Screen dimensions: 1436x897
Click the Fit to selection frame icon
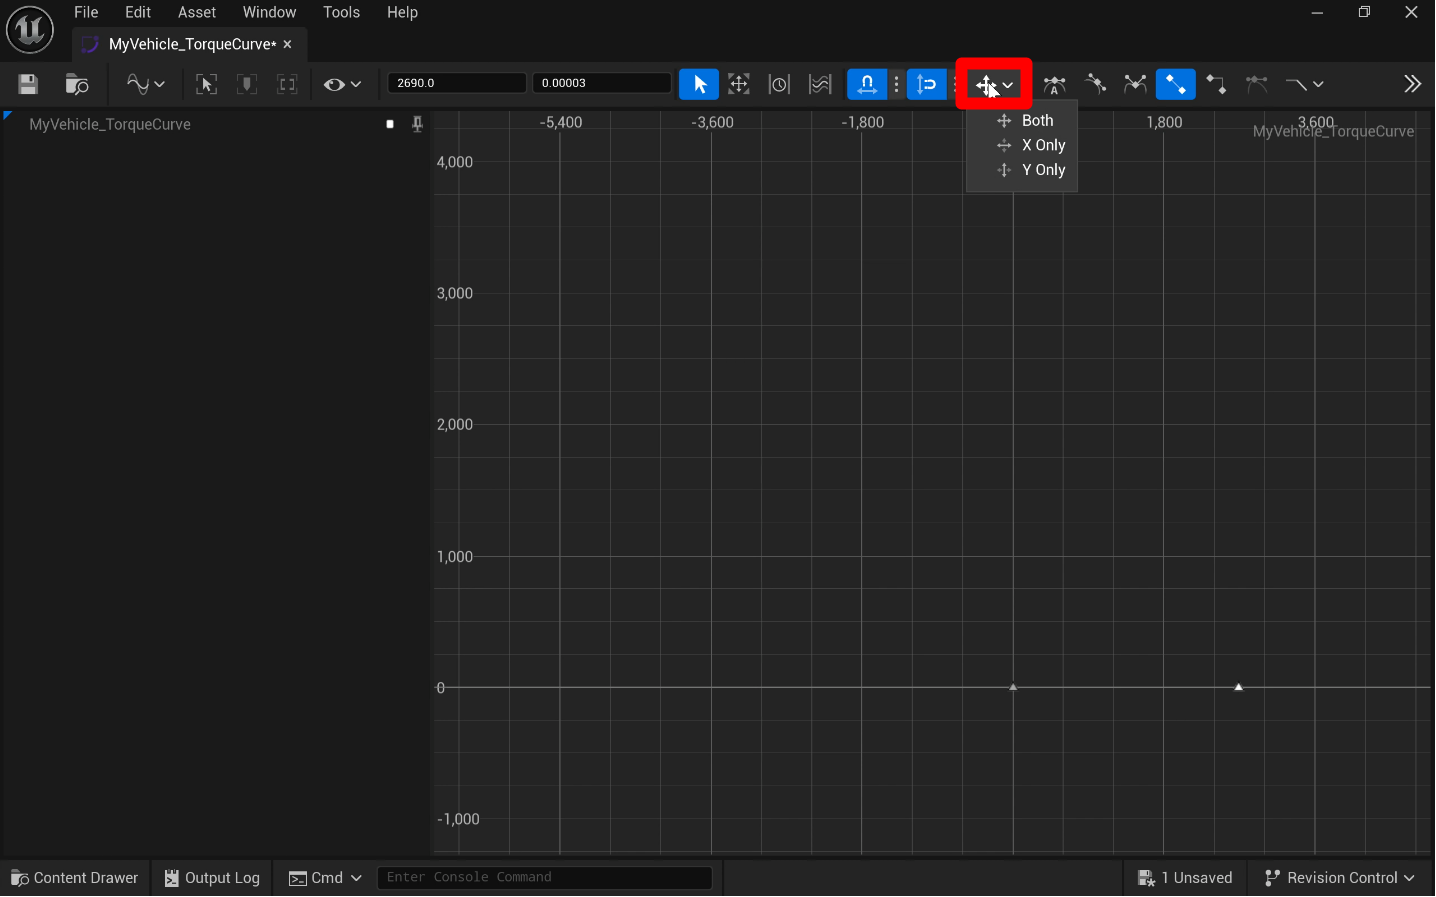(x=206, y=84)
